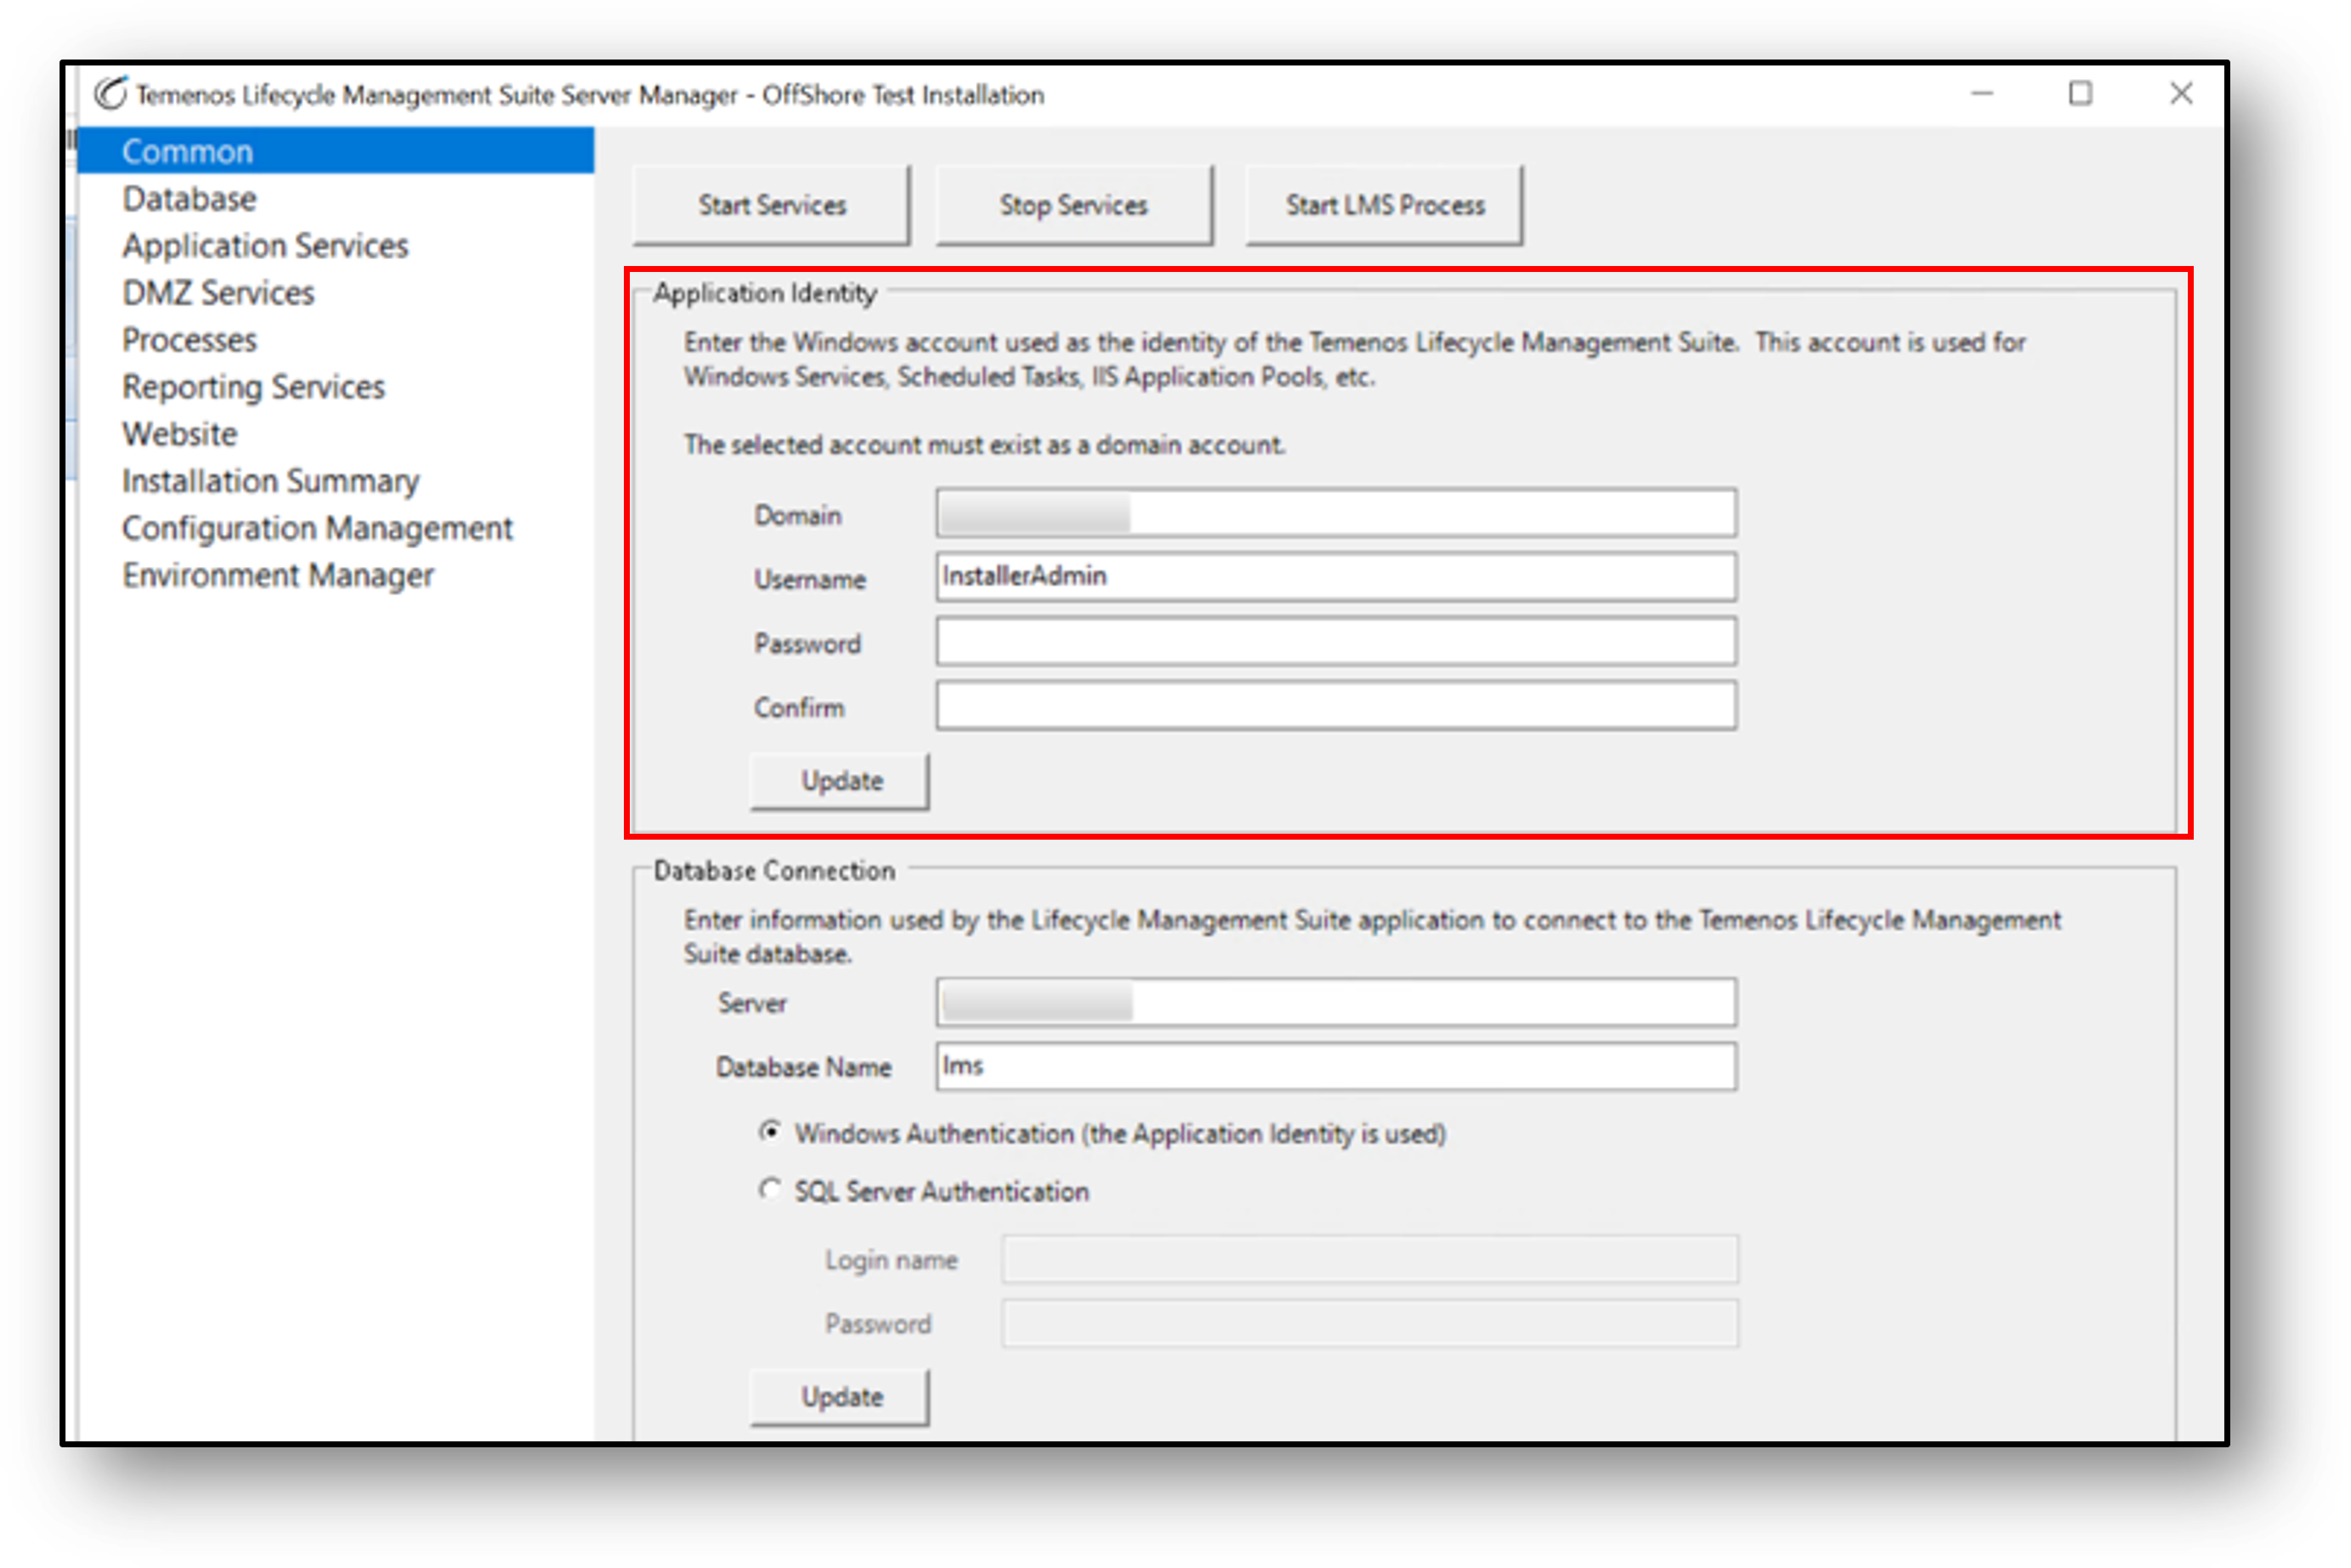Click the 'Database Connection' group label

(774, 871)
